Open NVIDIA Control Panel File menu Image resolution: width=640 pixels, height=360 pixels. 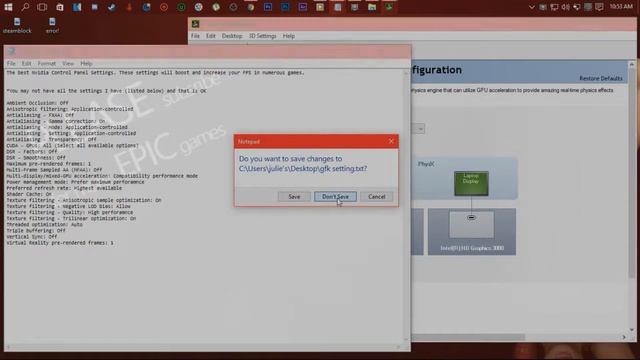pos(196,36)
